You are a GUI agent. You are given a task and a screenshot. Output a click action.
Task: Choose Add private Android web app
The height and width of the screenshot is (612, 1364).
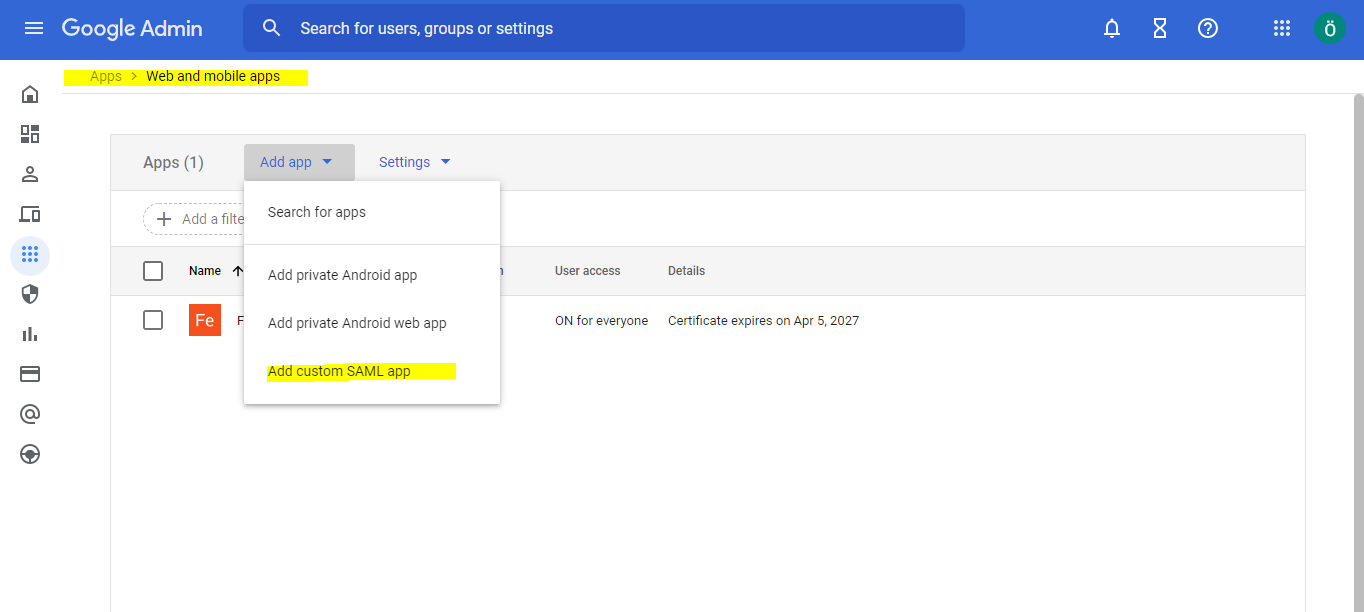tap(372, 323)
